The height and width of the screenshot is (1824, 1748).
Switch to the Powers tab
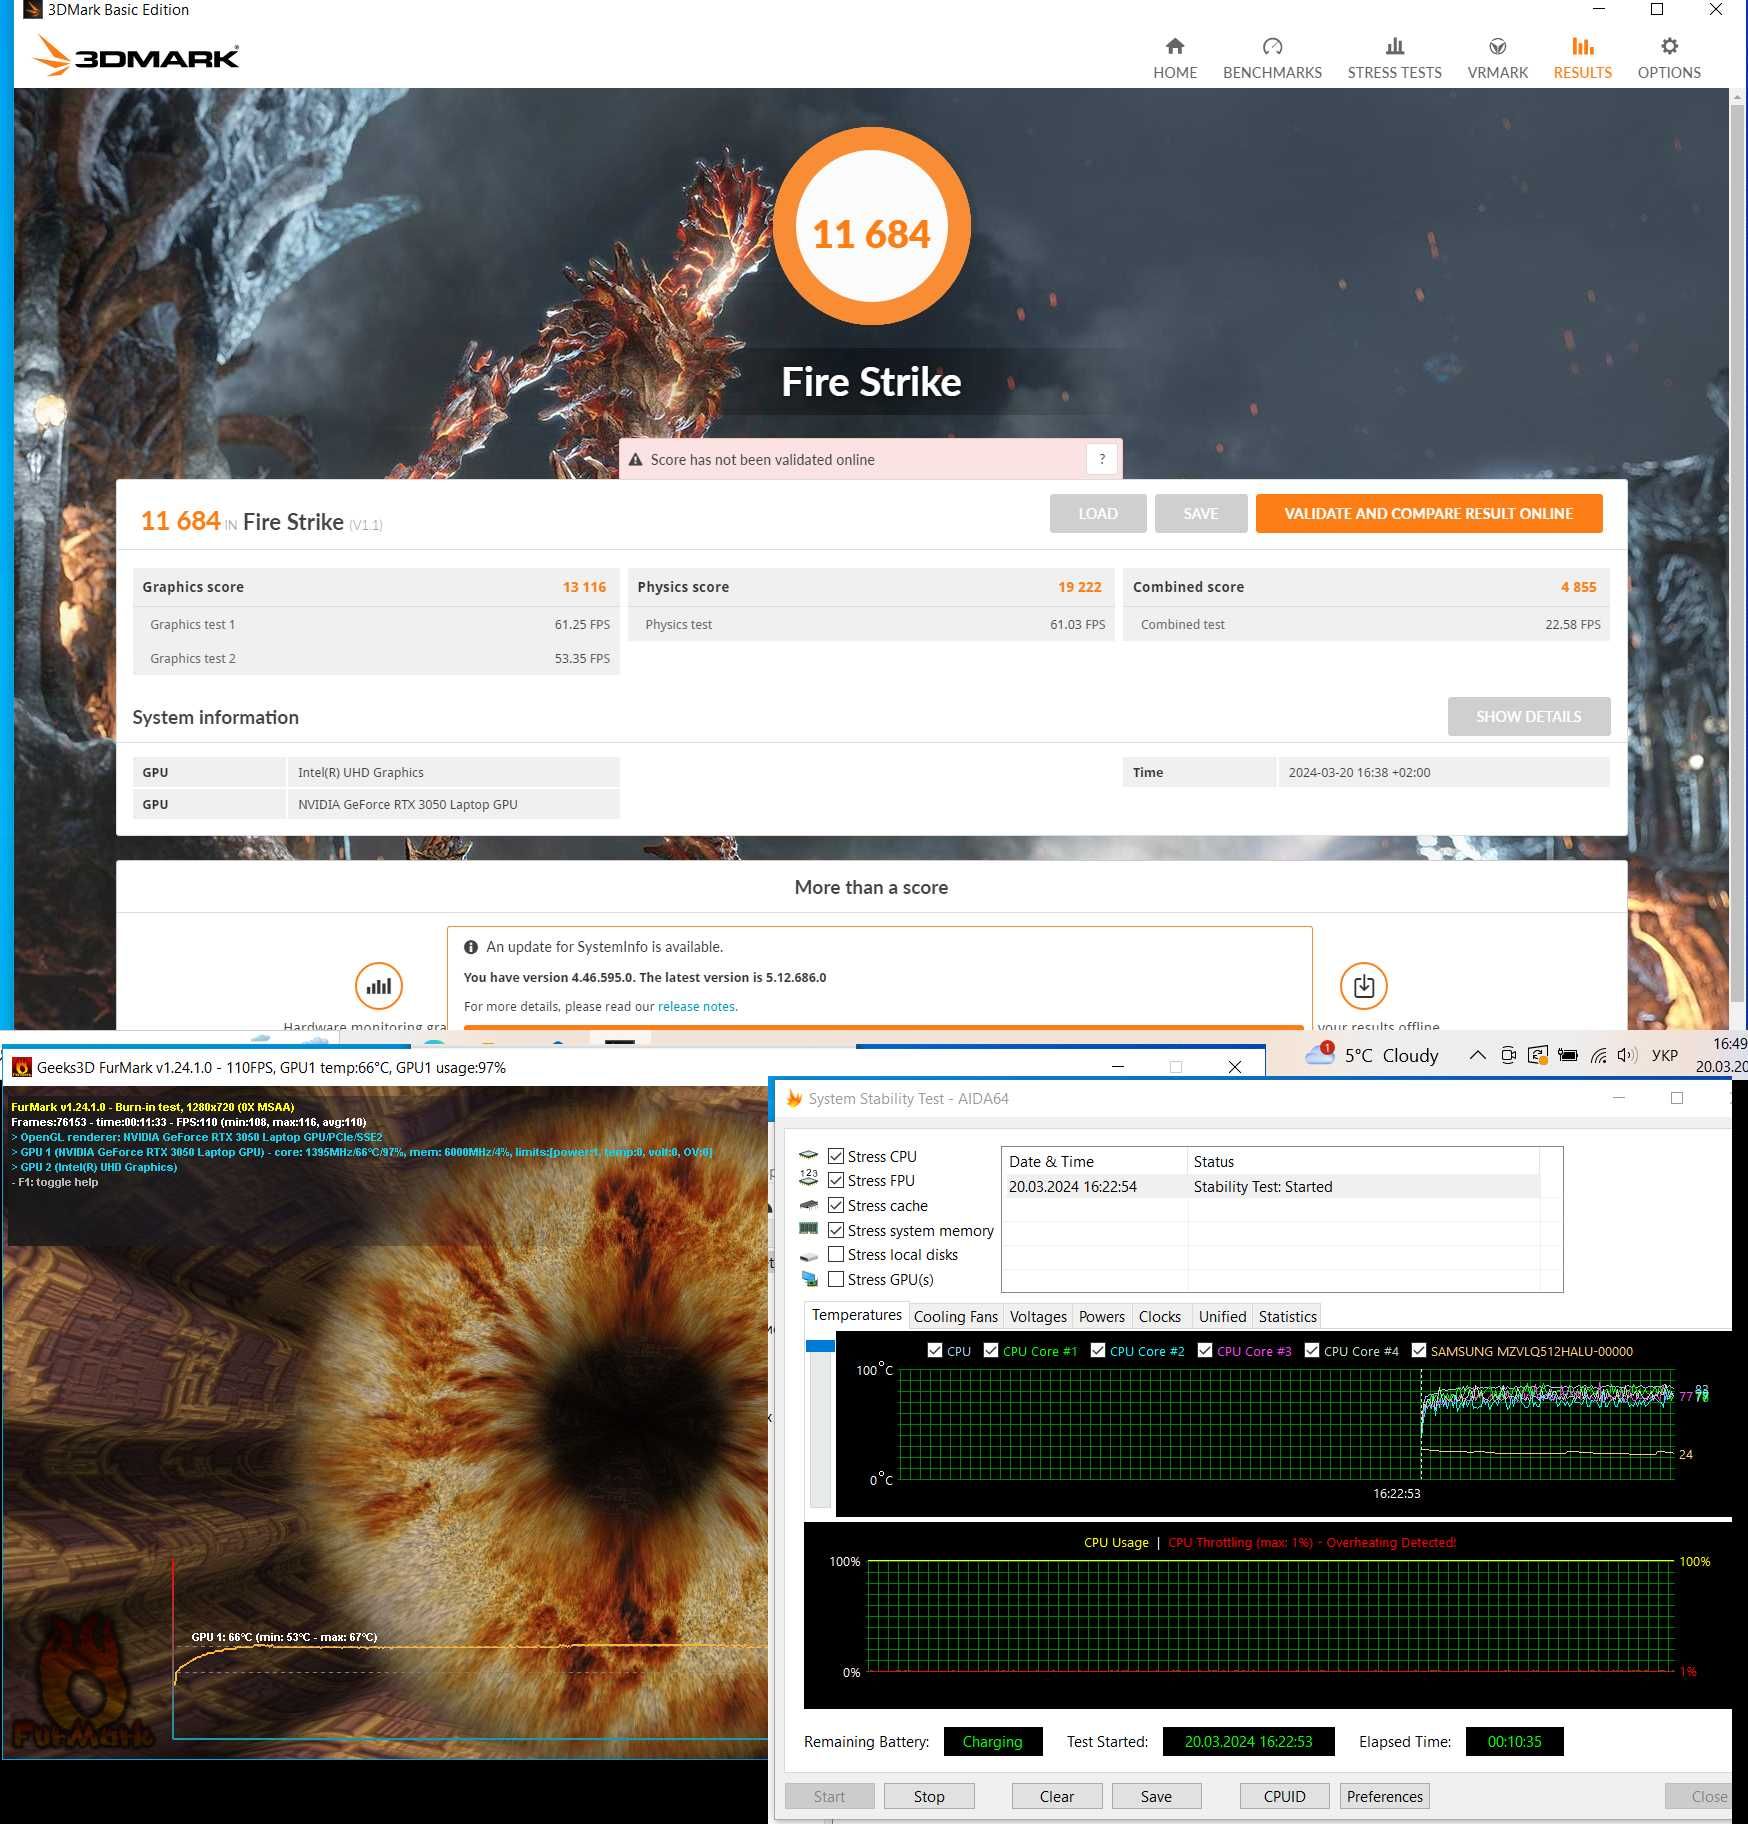pos(1102,1317)
